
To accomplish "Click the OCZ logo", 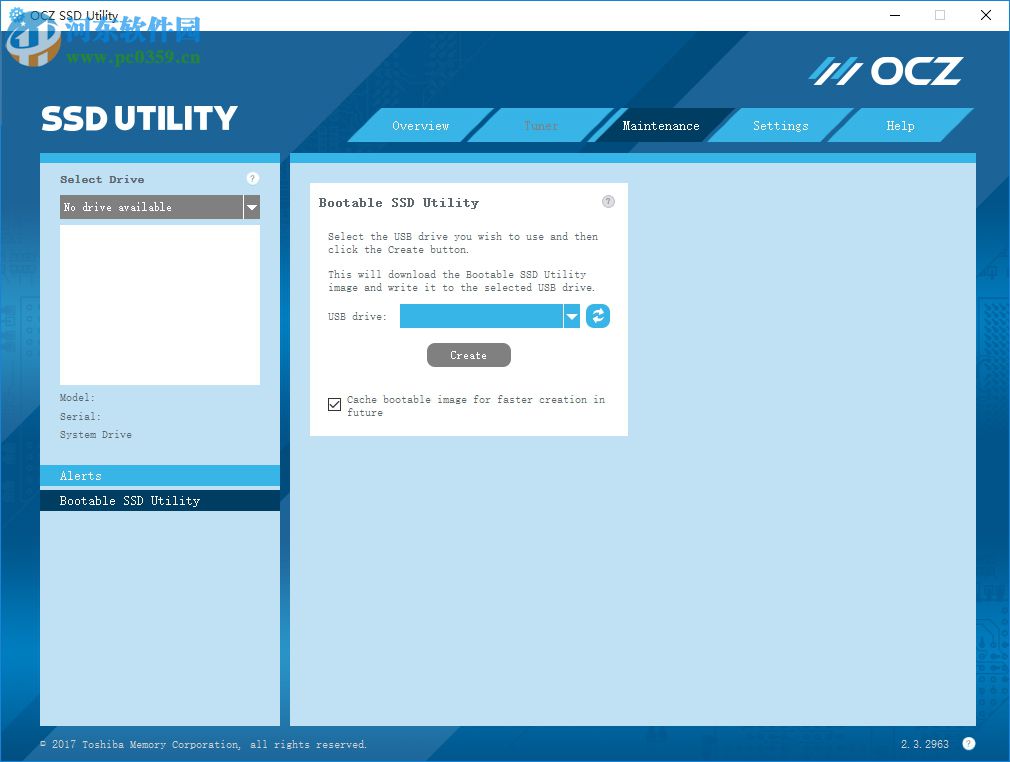I will [886, 71].
